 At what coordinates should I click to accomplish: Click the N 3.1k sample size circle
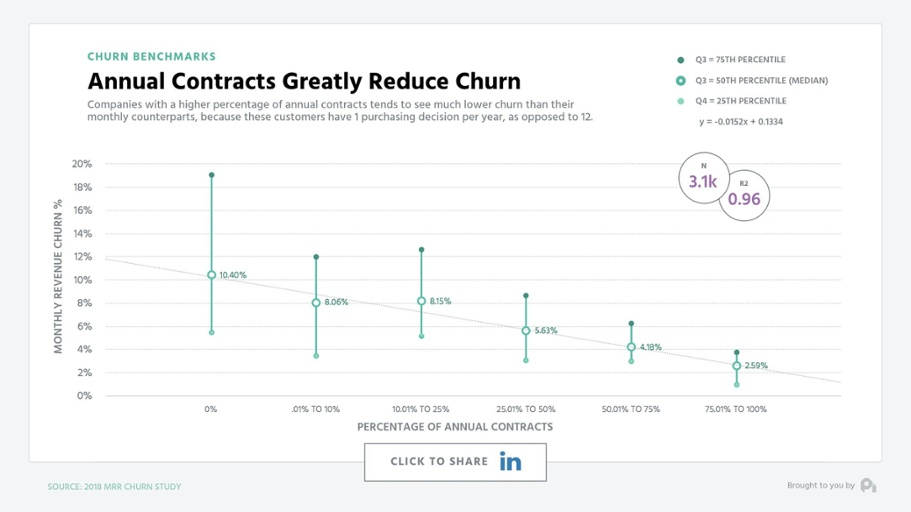click(704, 178)
